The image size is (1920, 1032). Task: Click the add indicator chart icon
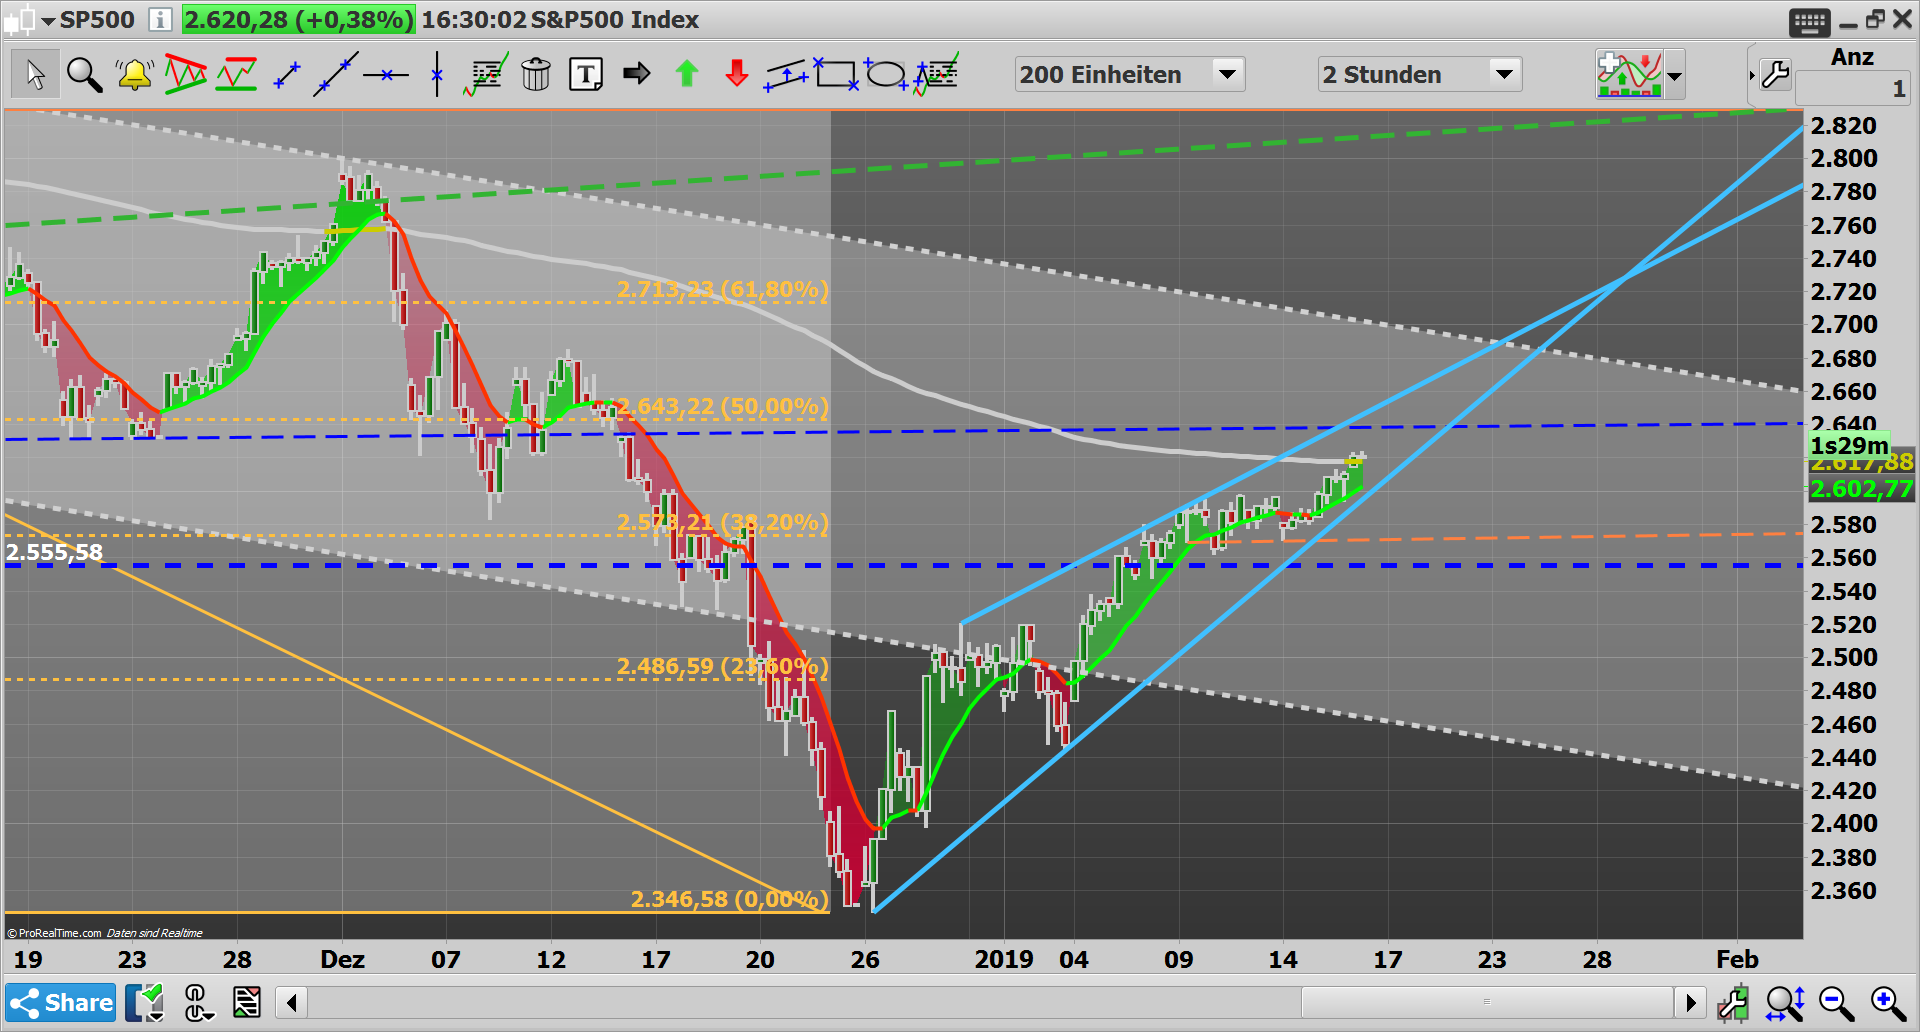pyautogui.click(x=1629, y=75)
